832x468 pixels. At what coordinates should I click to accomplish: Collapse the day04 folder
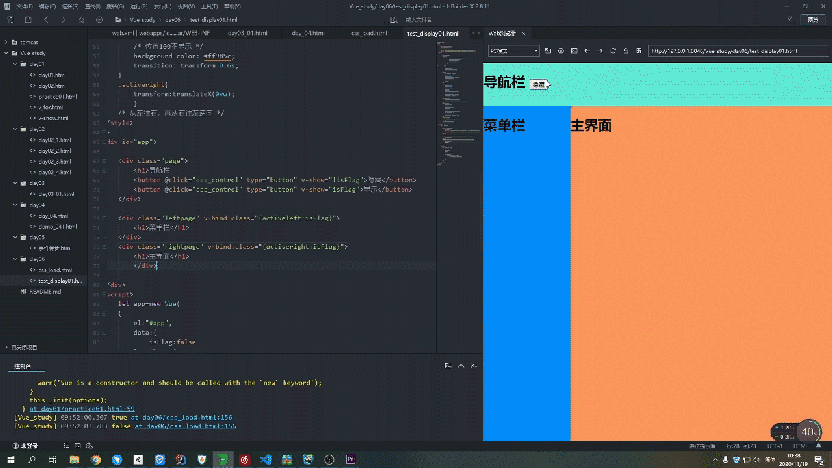(15, 205)
